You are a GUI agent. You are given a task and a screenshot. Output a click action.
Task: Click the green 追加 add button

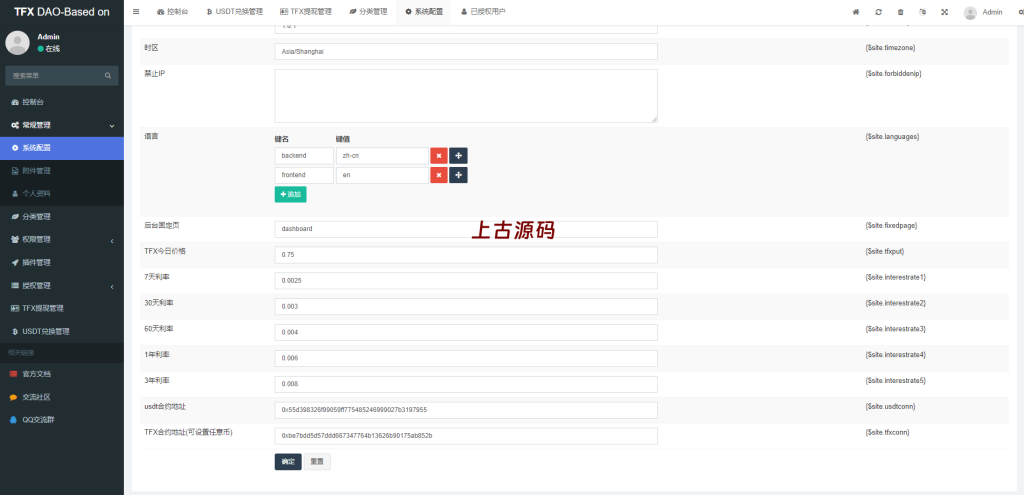click(291, 195)
